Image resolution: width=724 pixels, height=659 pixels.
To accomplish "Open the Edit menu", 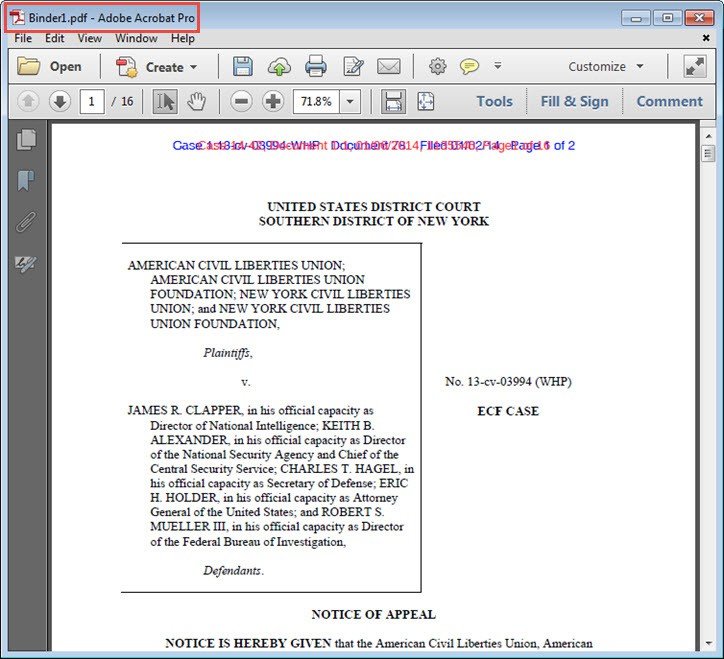I will [x=54, y=38].
